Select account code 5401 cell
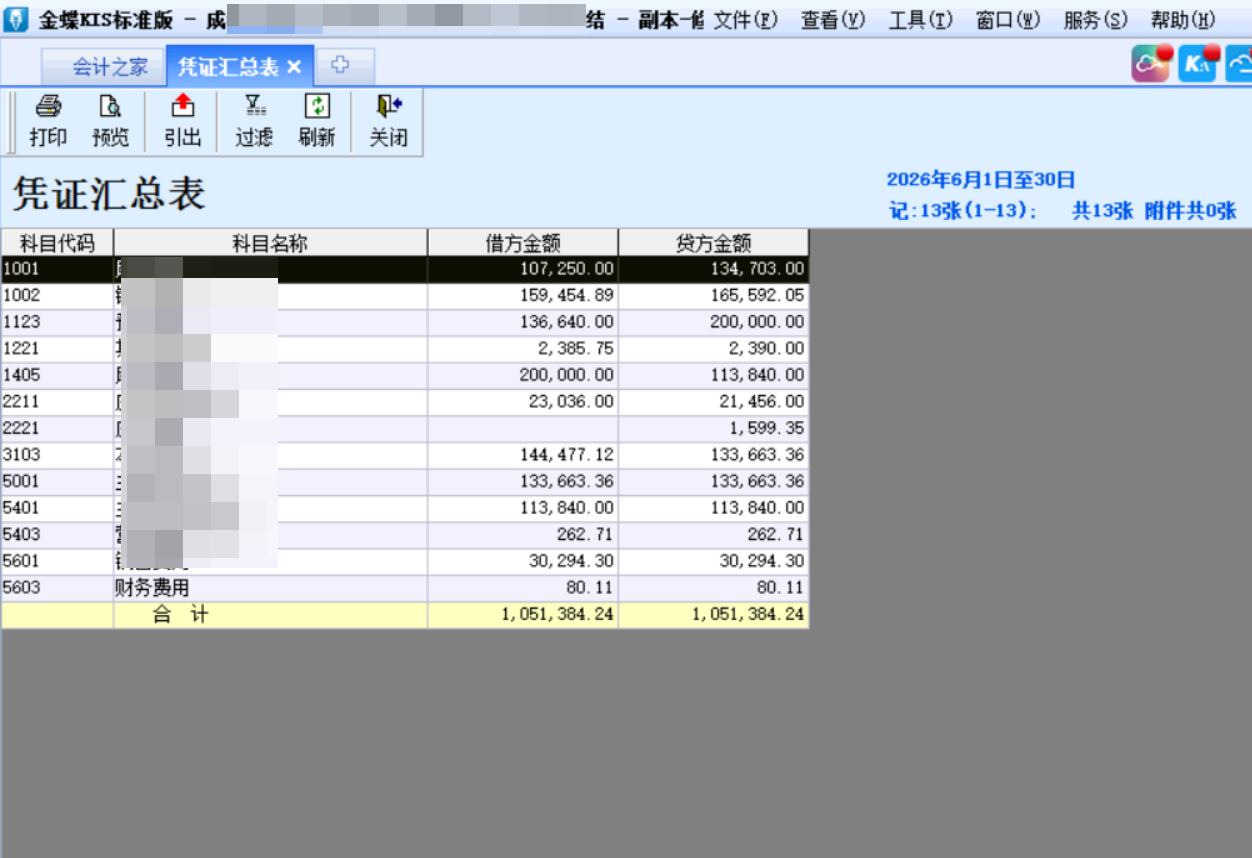The width and height of the screenshot is (1252, 858). [57, 508]
